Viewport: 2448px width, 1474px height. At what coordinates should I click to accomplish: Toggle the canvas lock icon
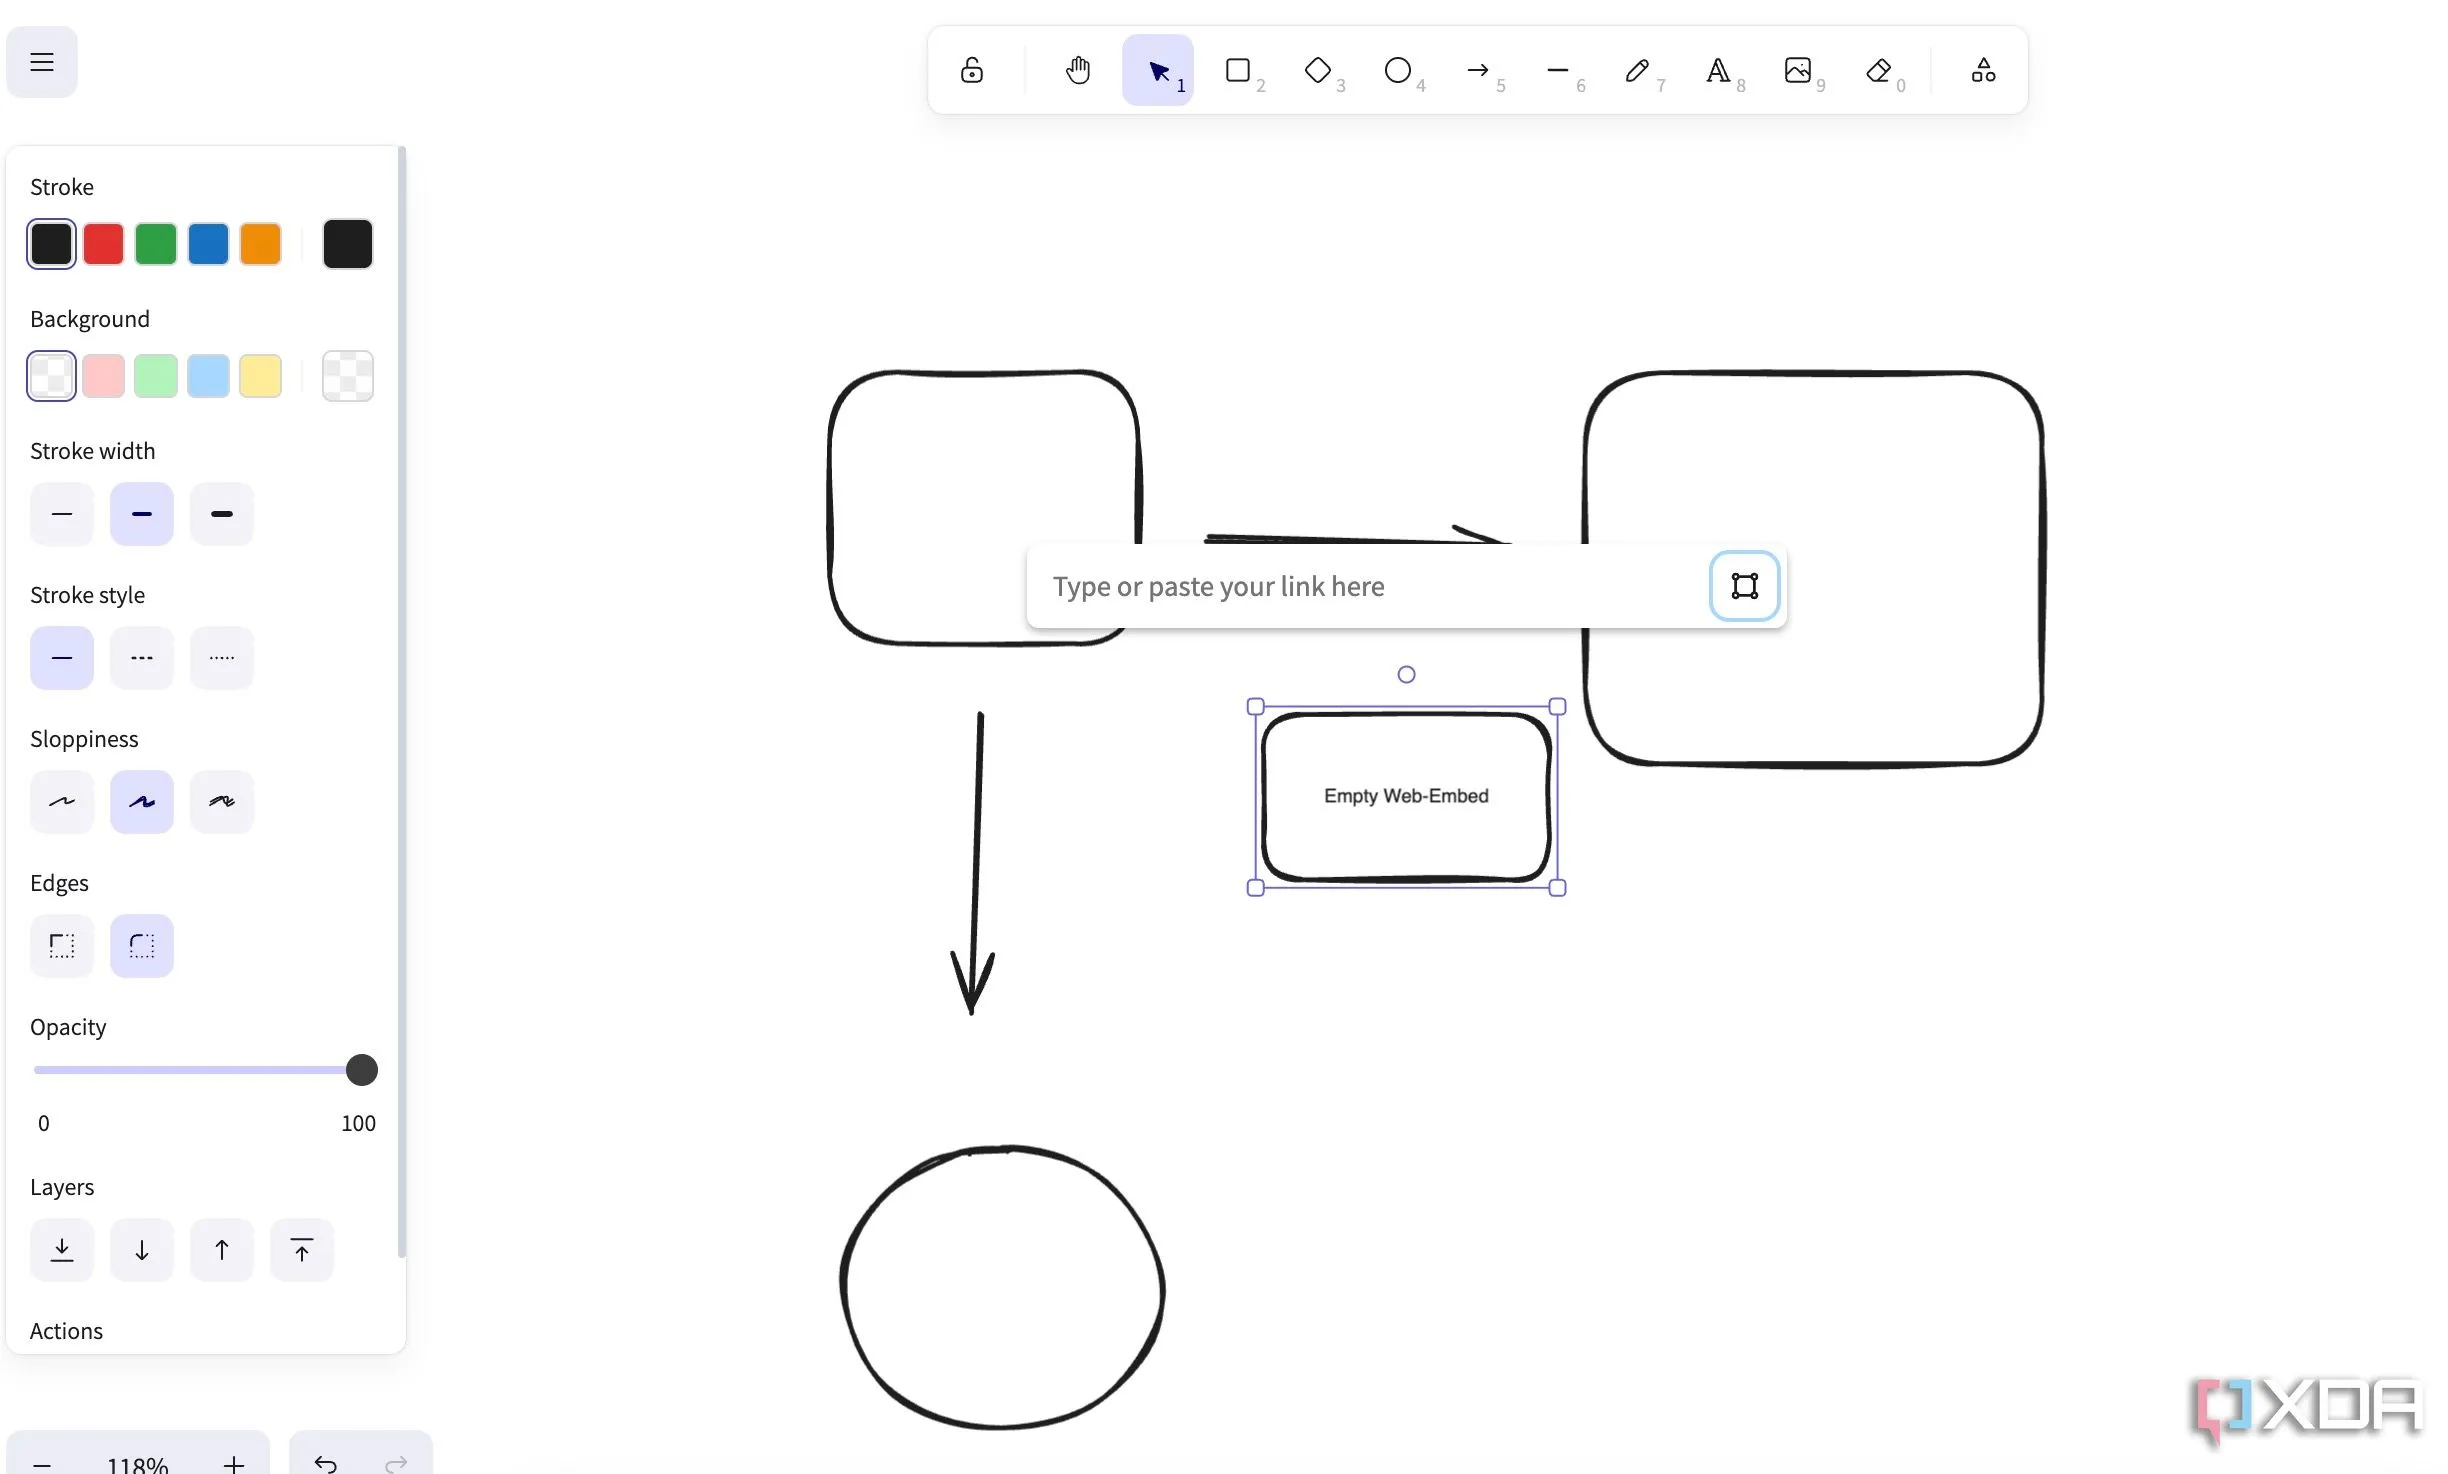click(972, 70)
